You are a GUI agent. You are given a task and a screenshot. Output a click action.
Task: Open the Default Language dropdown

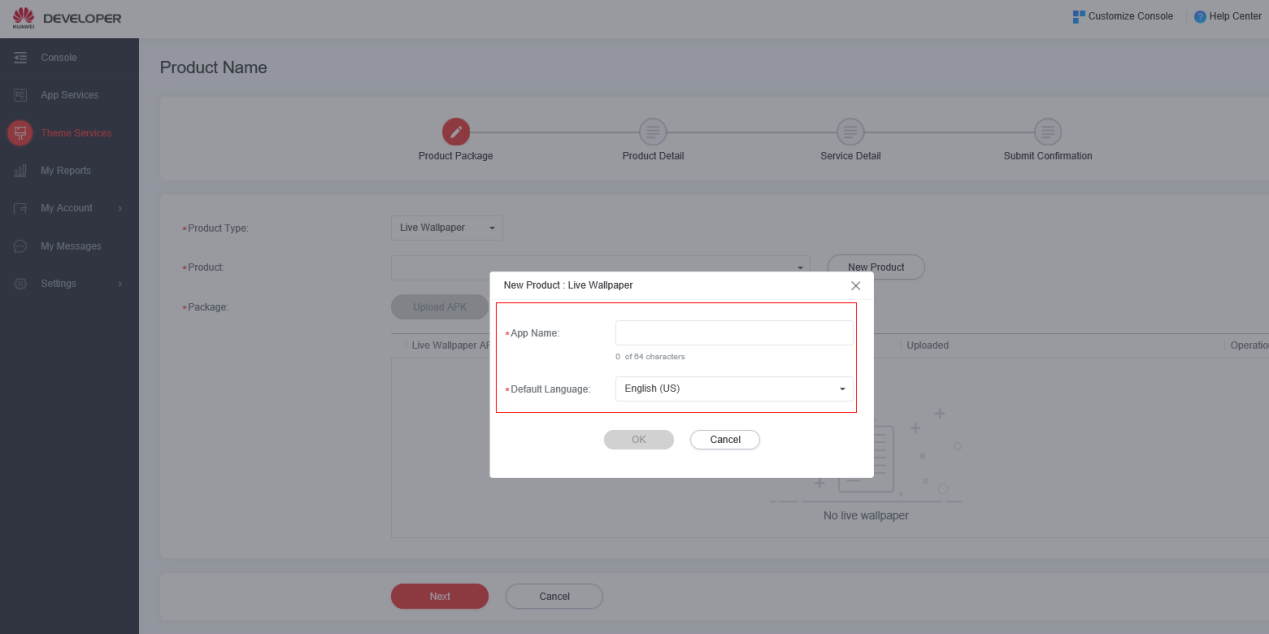[x=734, y=389]
